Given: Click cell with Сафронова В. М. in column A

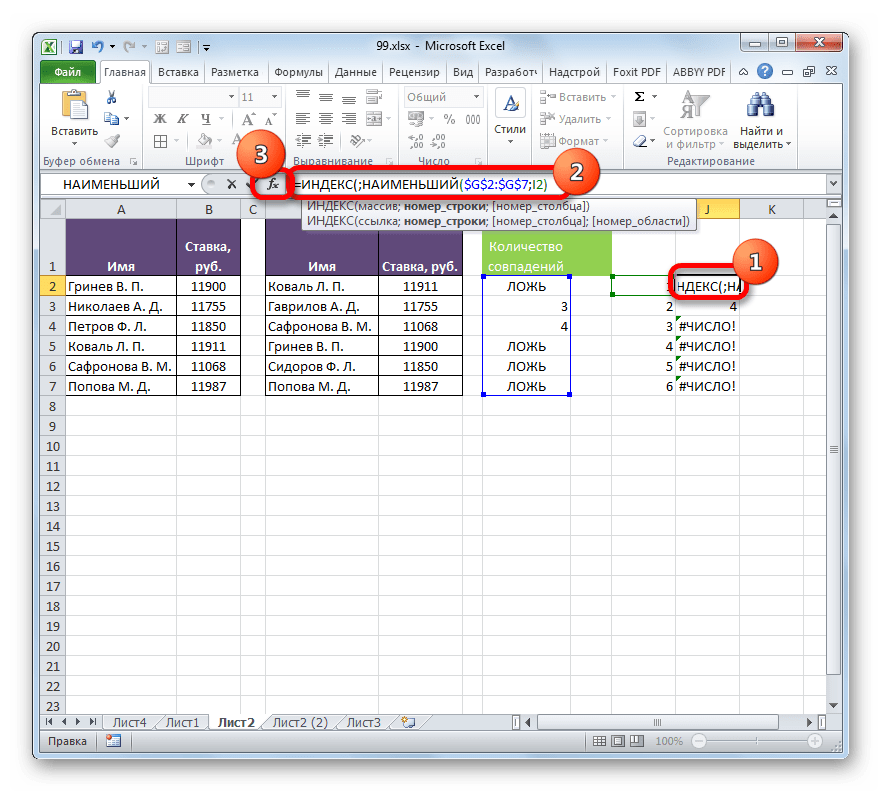Looking at the screenshot, I should pyautogui.click(x=121, y=367).
